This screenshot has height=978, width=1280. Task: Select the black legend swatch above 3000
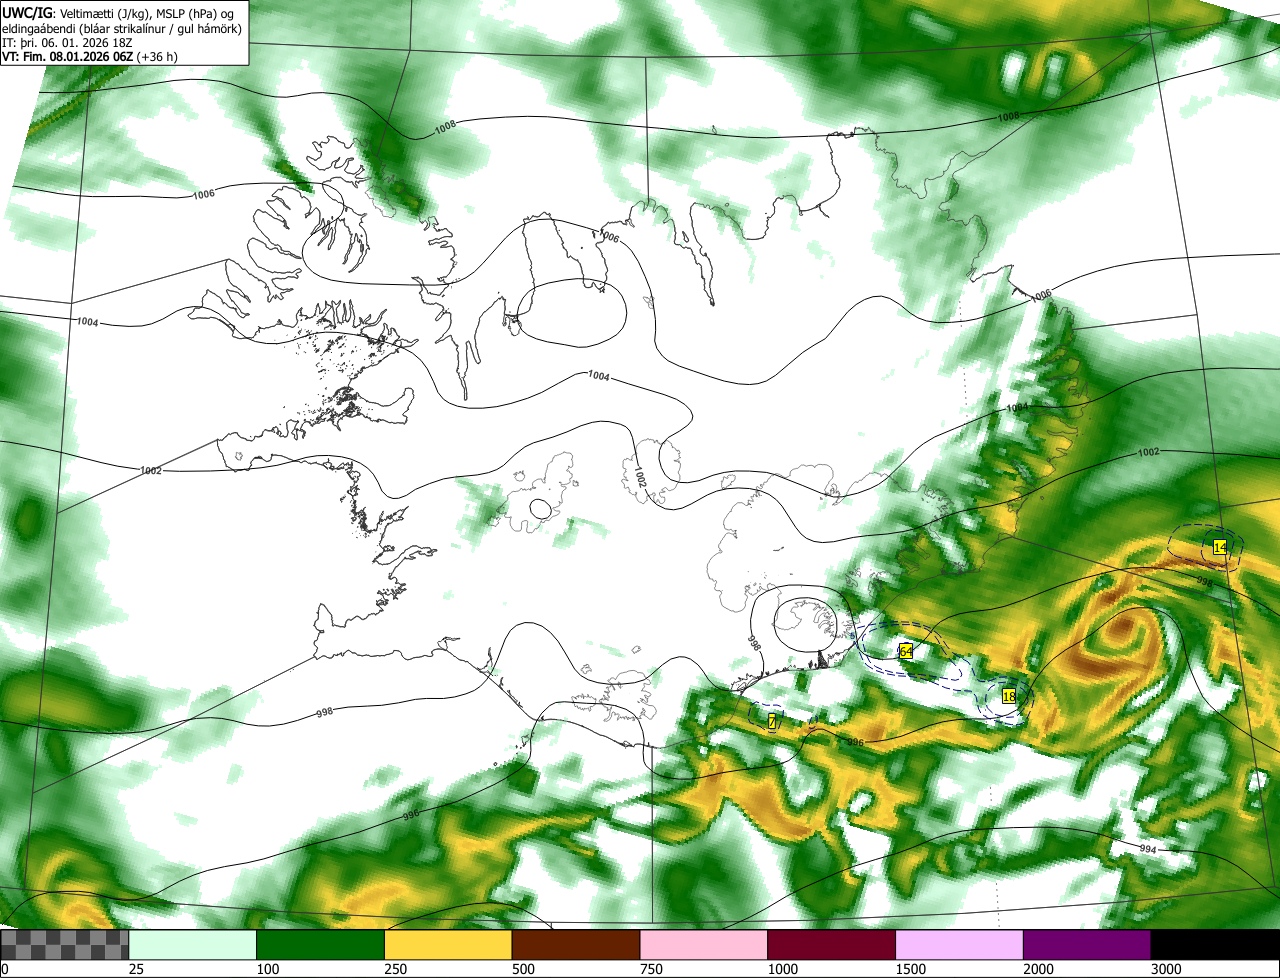pyautogui.click(x=1215, y=945)
